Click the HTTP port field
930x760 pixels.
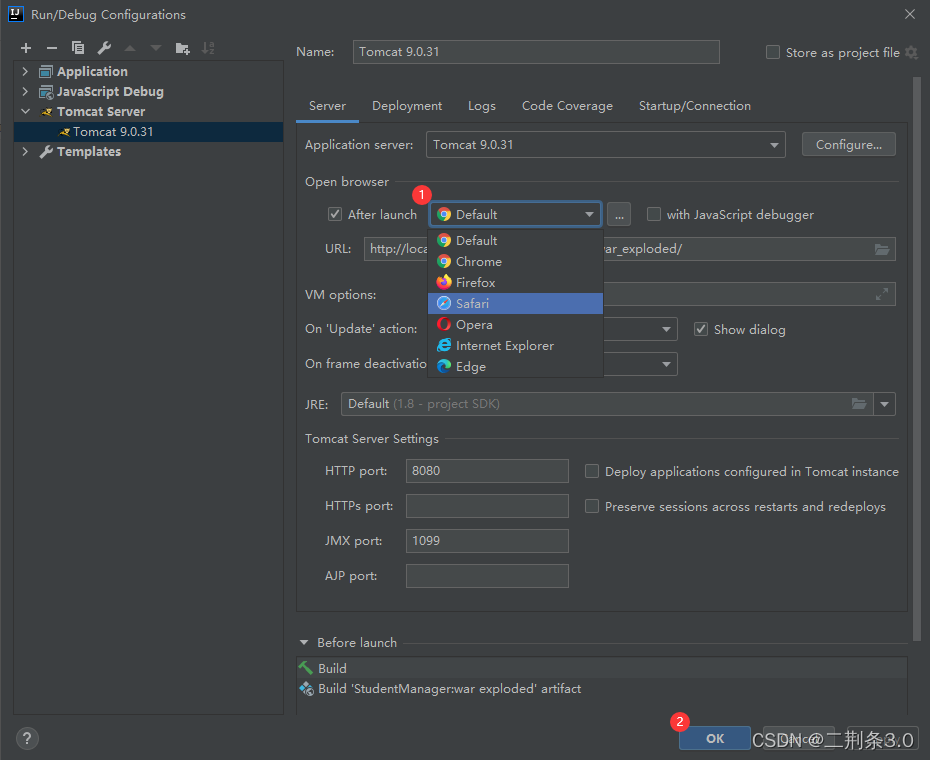[487, 471]
